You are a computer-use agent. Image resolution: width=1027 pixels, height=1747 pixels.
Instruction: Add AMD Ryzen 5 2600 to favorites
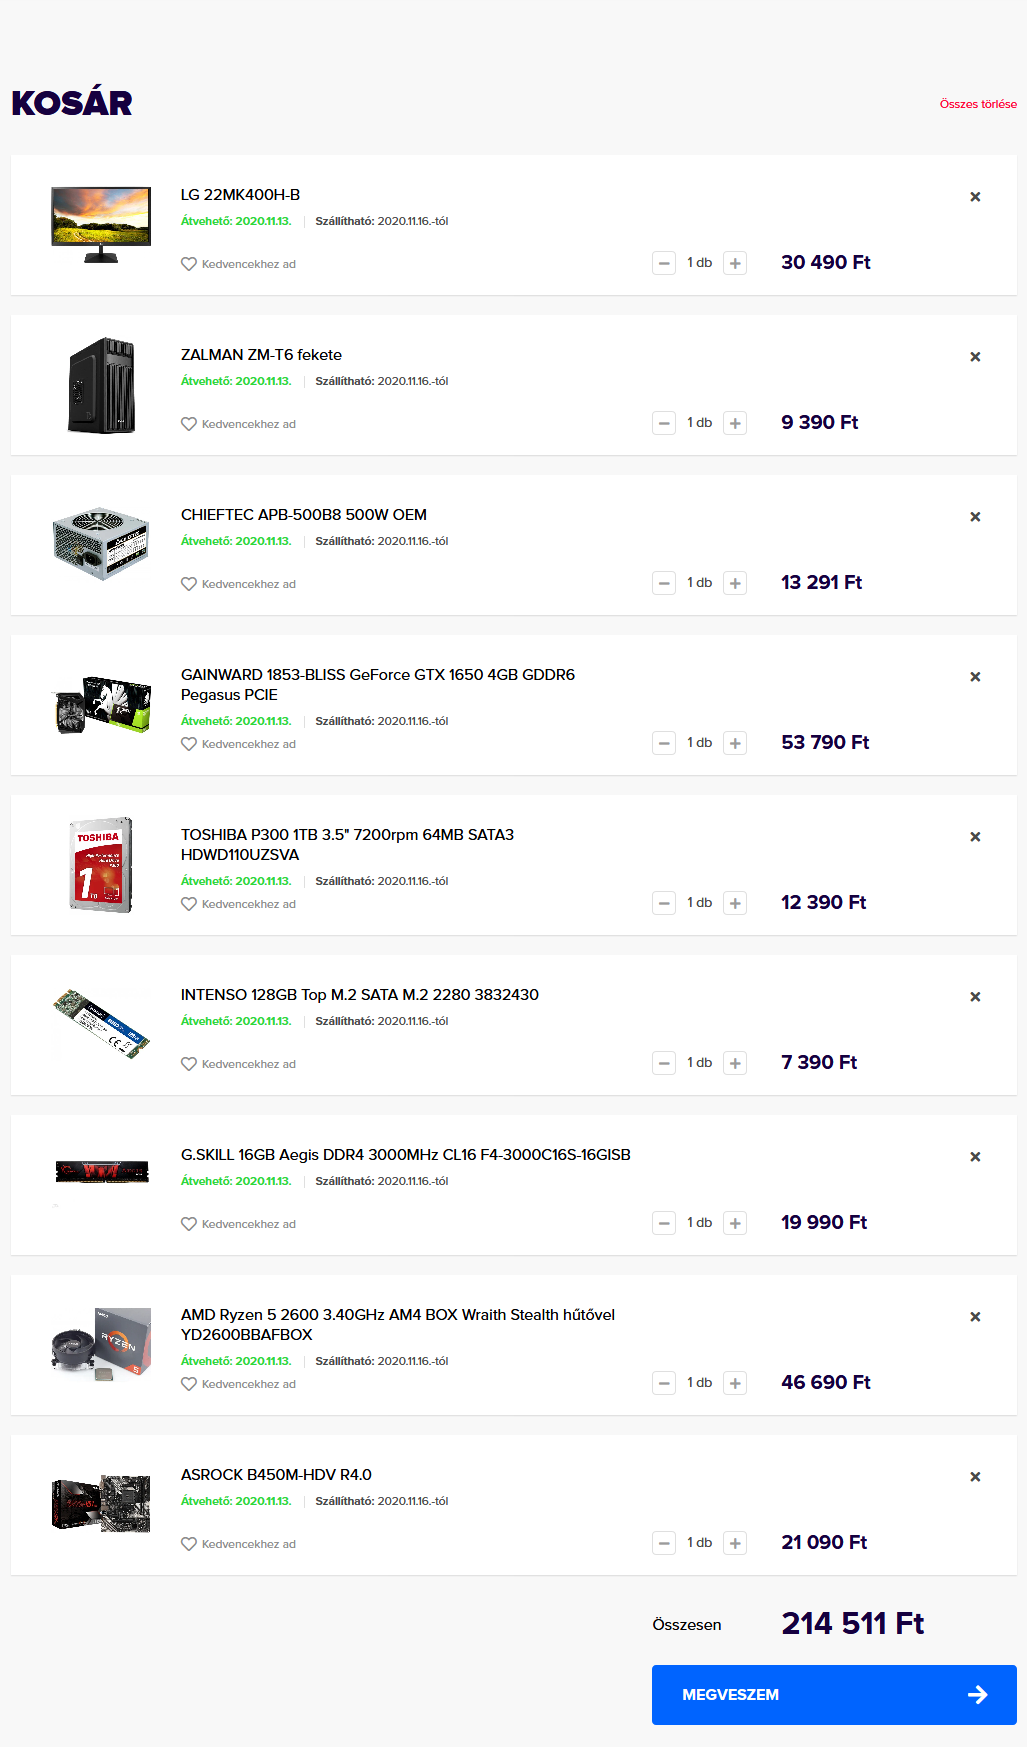189,1384
